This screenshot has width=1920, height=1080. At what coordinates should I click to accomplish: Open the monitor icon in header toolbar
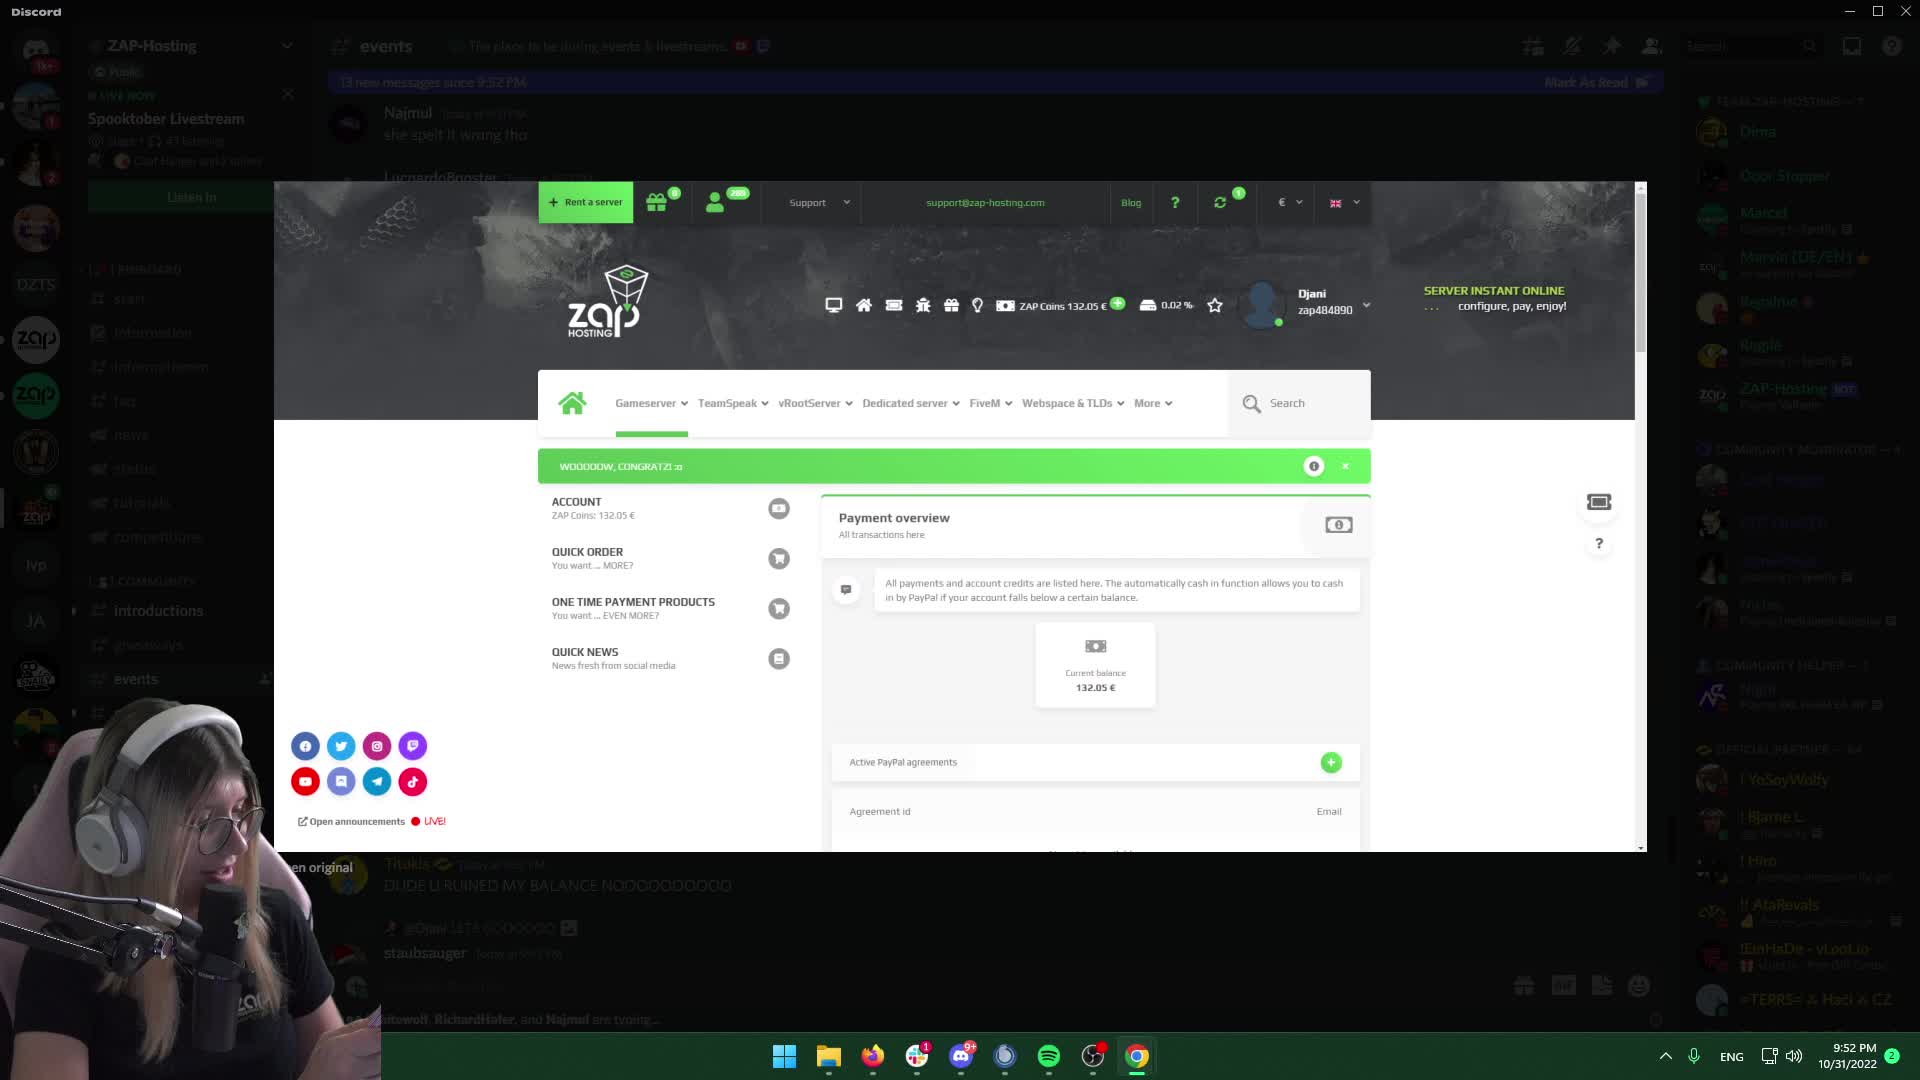point(833,305)
